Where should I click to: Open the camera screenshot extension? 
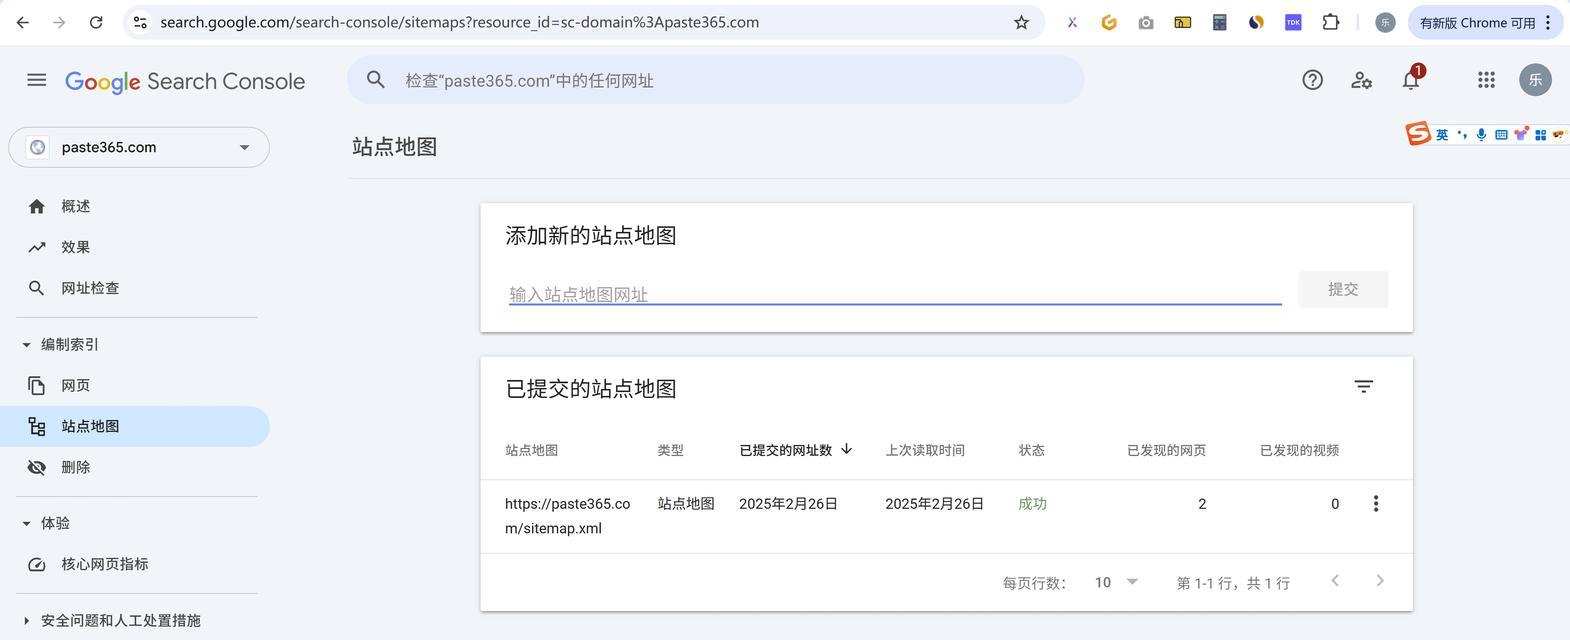(x=1146, y=22)
